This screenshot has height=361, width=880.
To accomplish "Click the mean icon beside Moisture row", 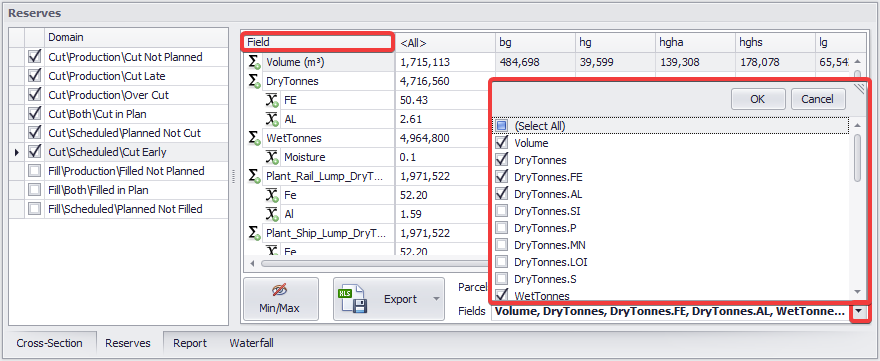I will coord(272,157).
